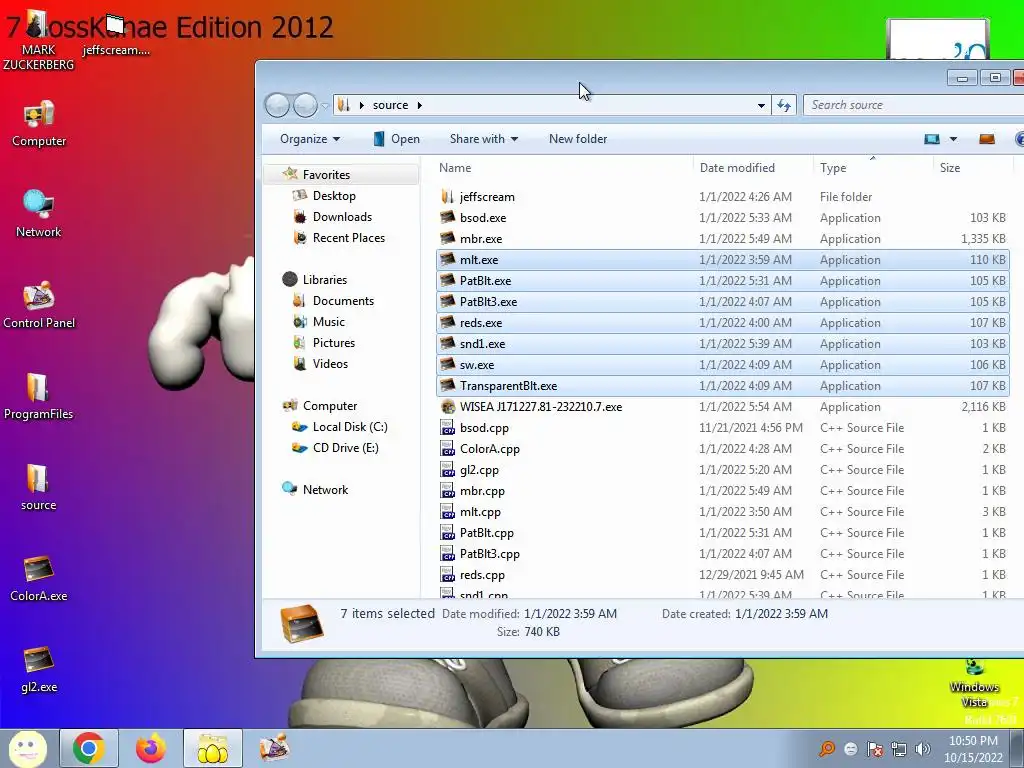Open the Network desktop icon
The height and width of the screenshot is (768, 1024).
pos(39,214)
